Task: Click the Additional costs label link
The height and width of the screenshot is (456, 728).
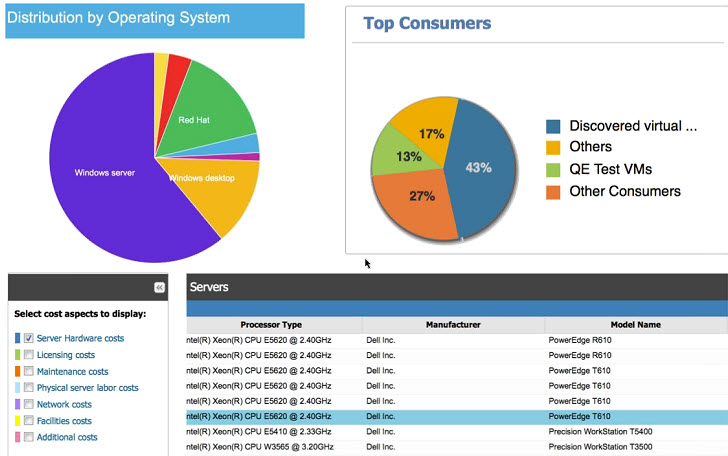Action: point(67,437)
